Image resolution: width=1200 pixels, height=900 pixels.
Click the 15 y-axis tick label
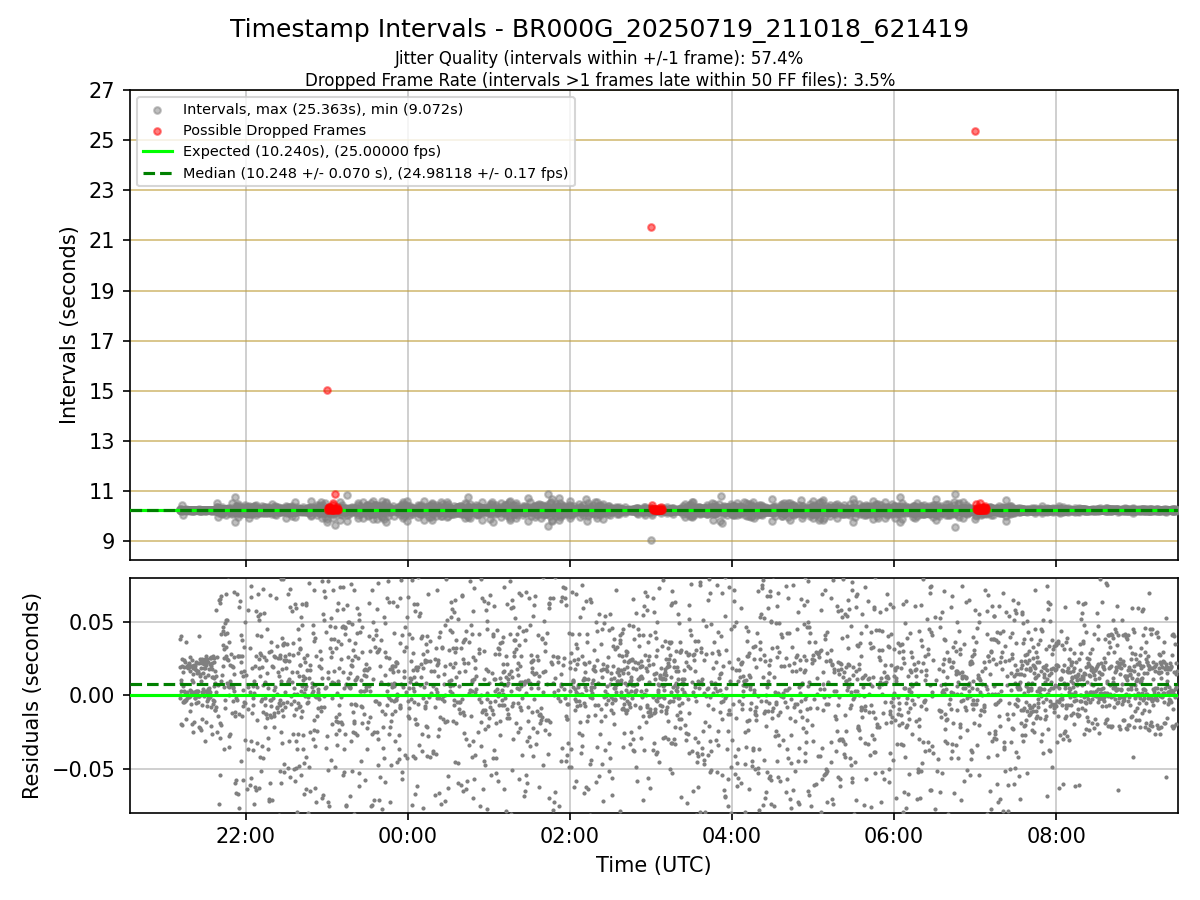[103, 391]
